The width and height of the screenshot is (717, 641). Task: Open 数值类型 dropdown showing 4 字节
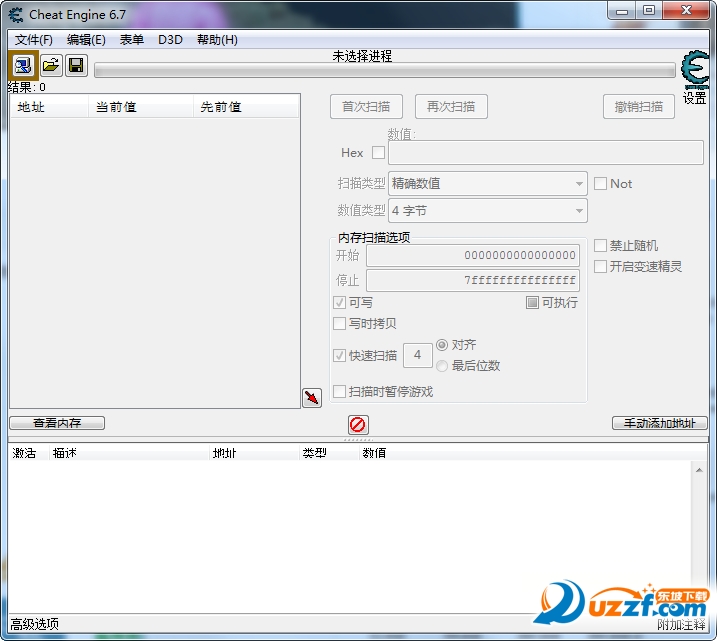click(x=487, y=211)
